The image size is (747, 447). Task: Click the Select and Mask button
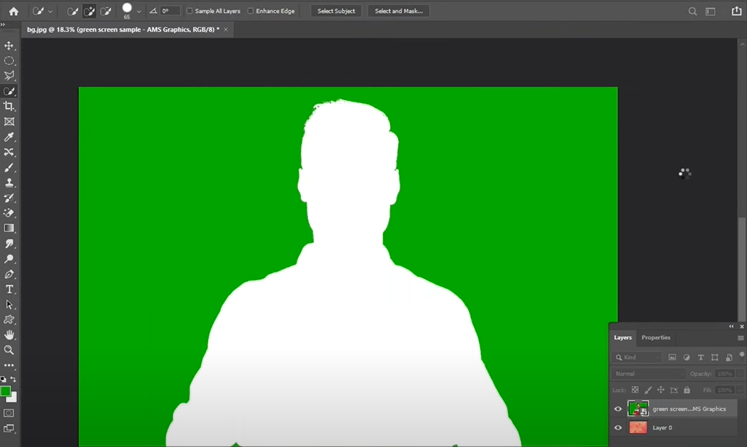398,11
